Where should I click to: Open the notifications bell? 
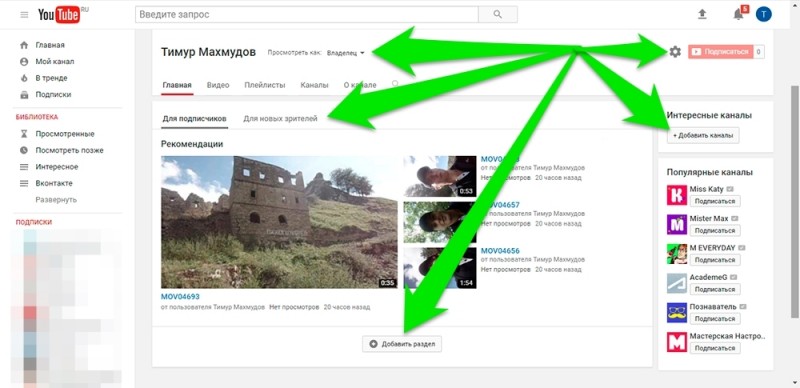[x=738, y=14]
